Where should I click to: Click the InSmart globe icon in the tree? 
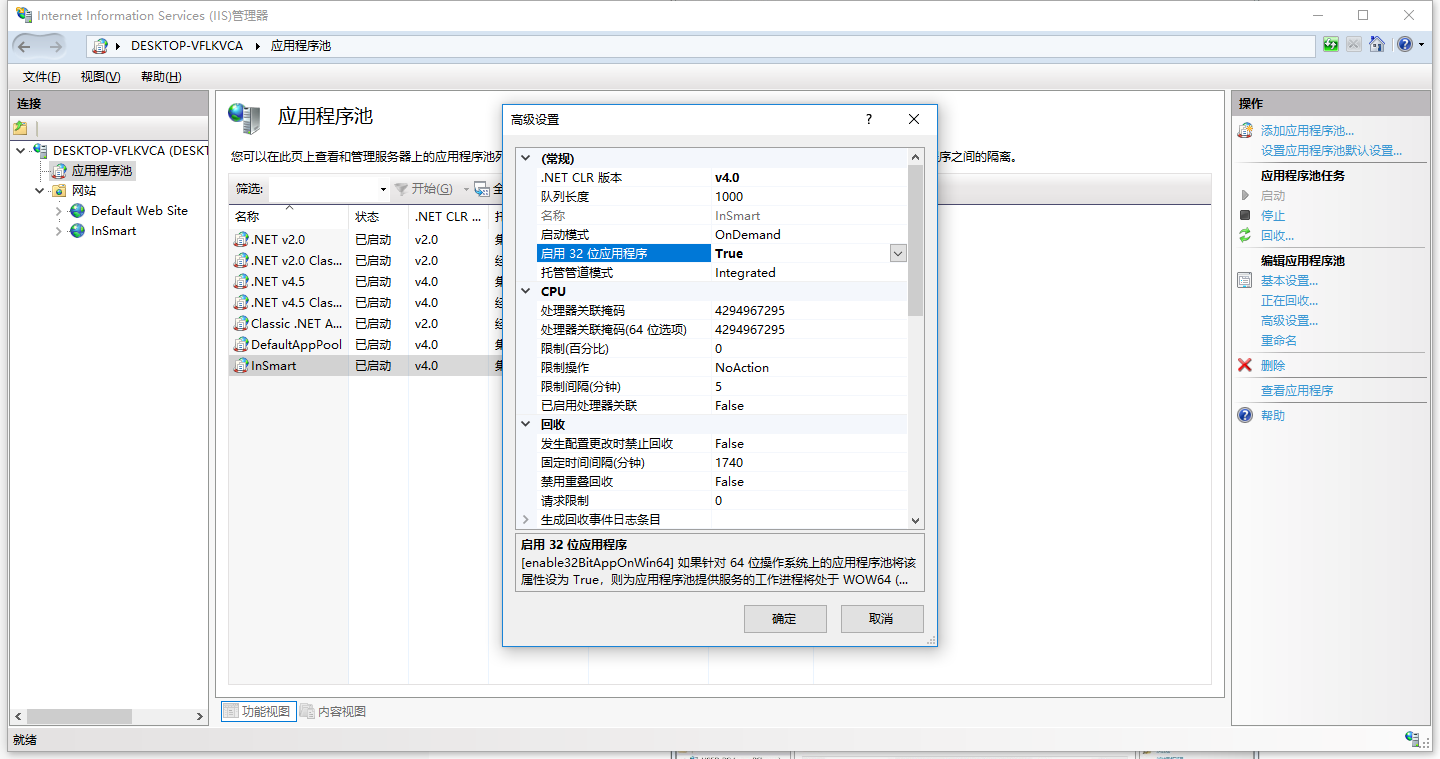(x=78, y=231)
